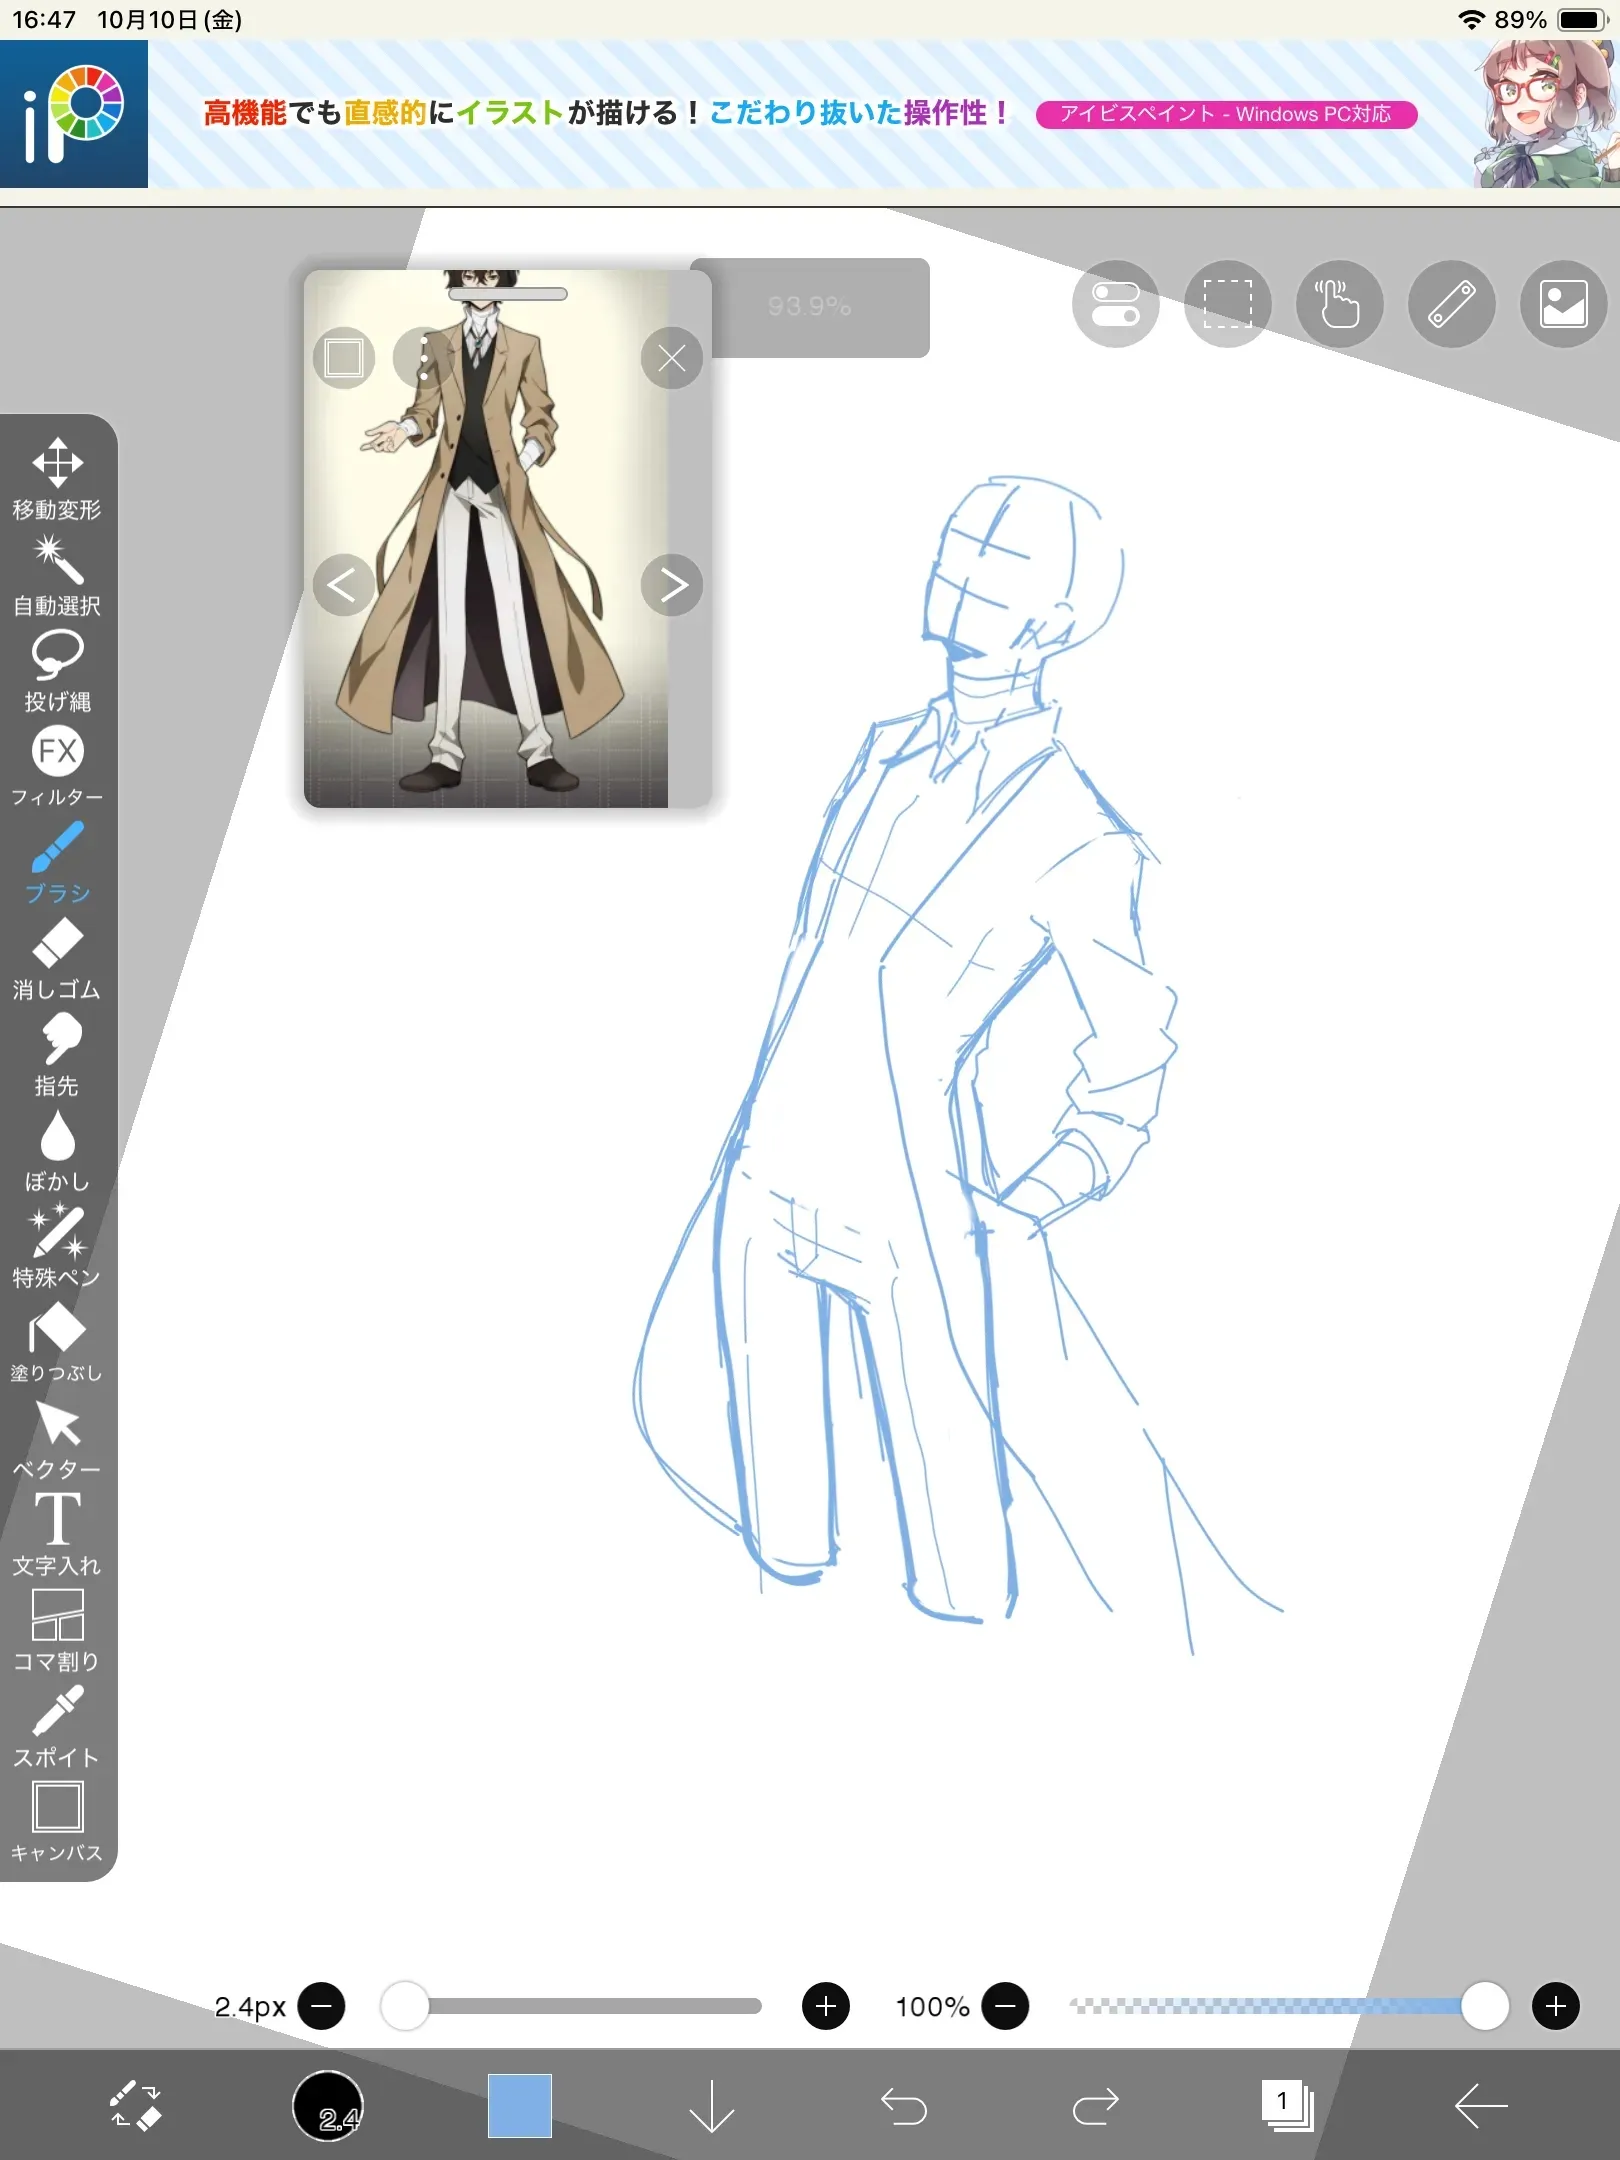Show previous image in reference window

[x=343, y=585]
